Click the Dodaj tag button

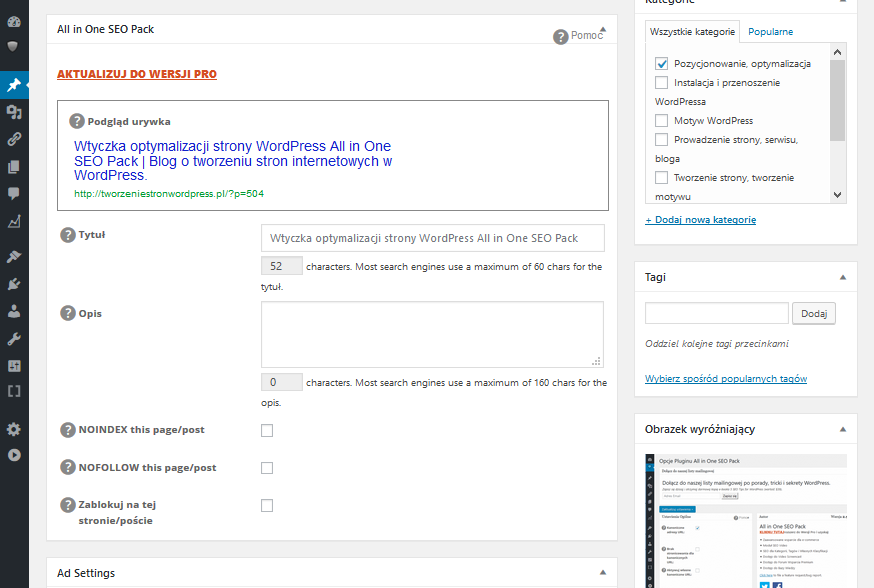pos(814,313)
